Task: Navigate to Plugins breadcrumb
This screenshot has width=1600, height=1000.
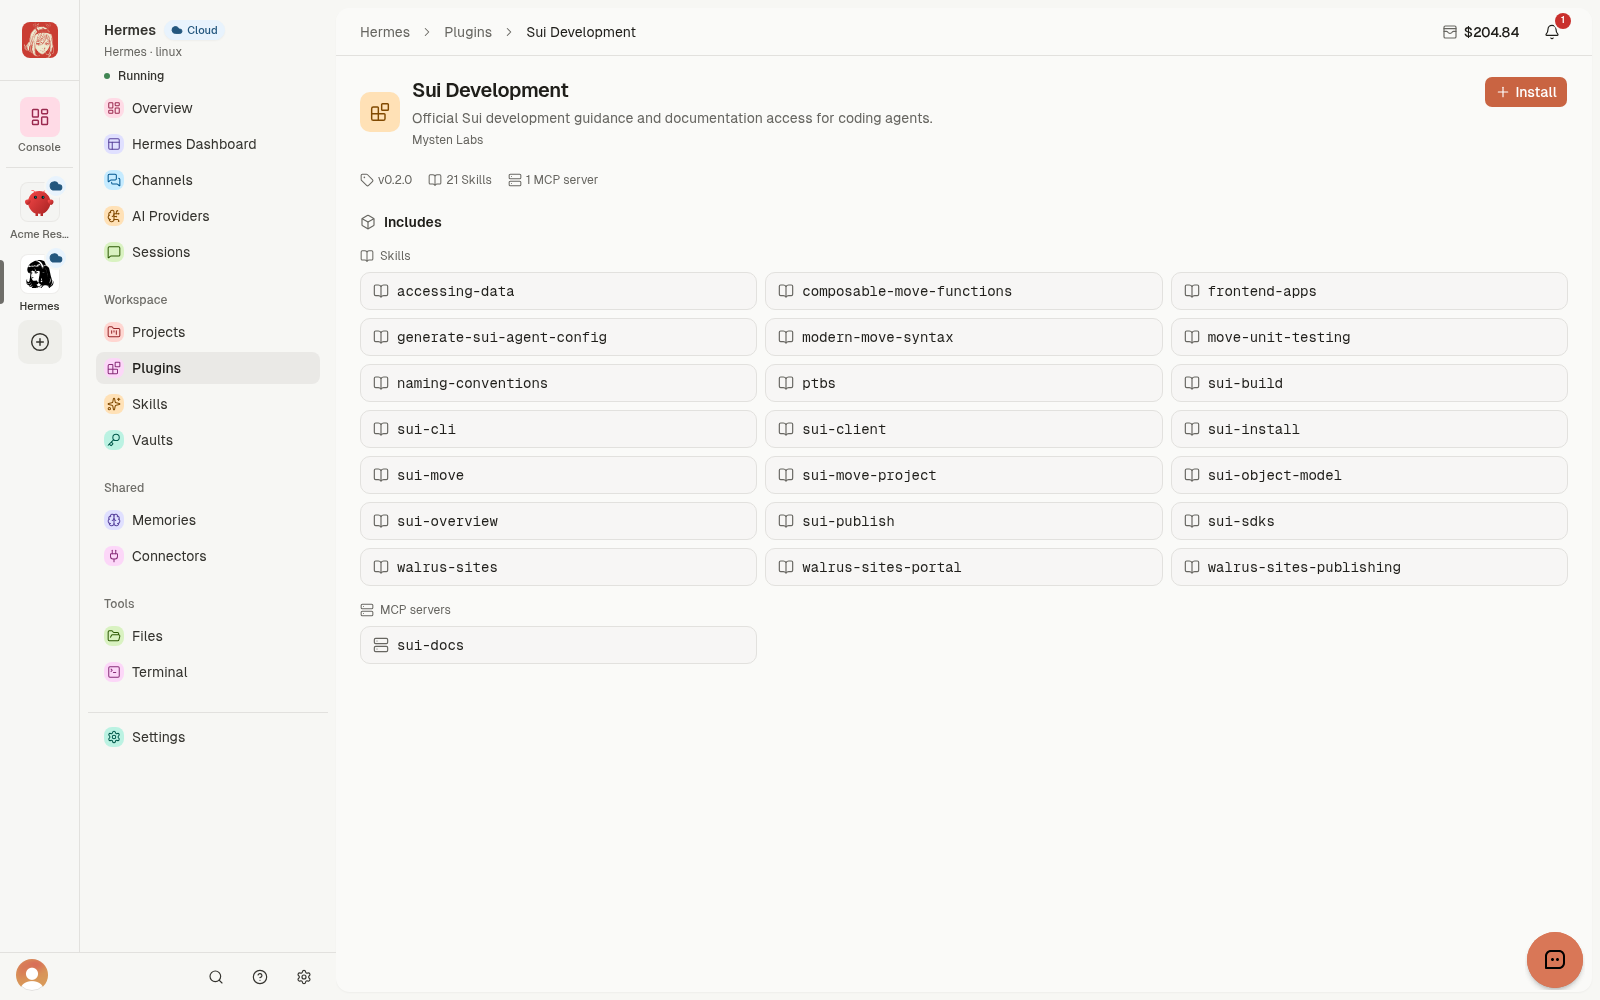Action: tap(468, 32)
